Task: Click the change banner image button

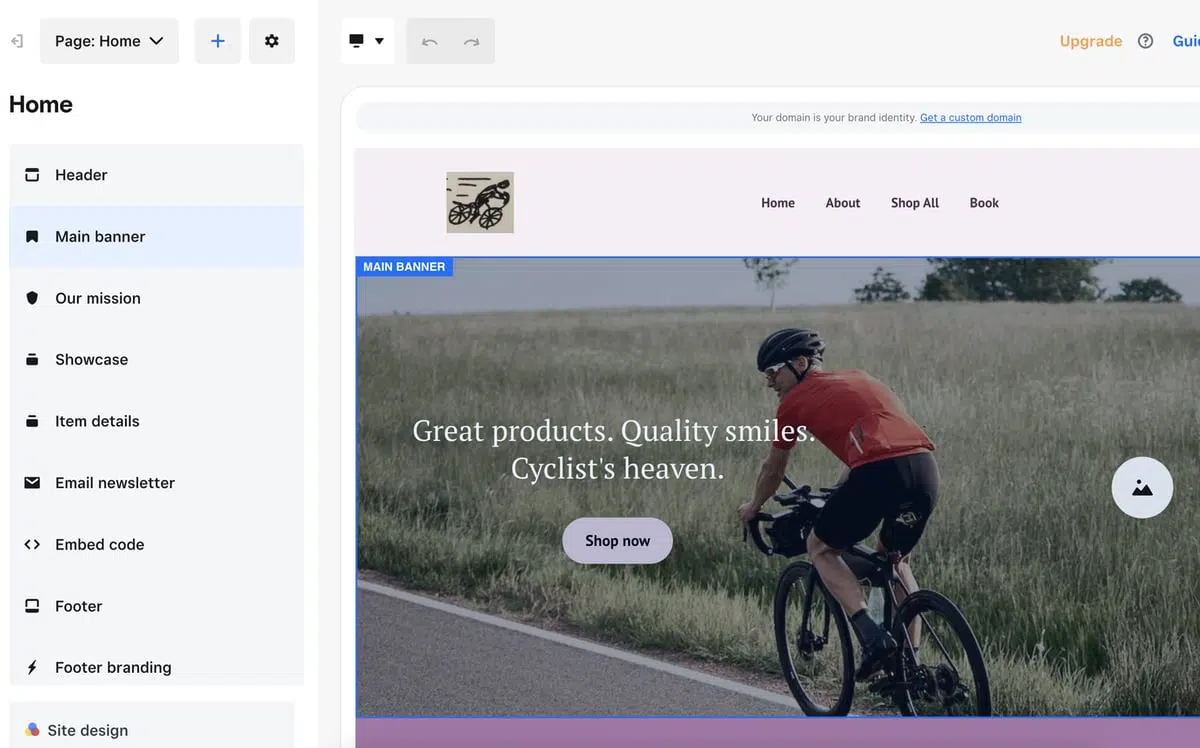Action: pyautogui.click(x=1141, y=488)
